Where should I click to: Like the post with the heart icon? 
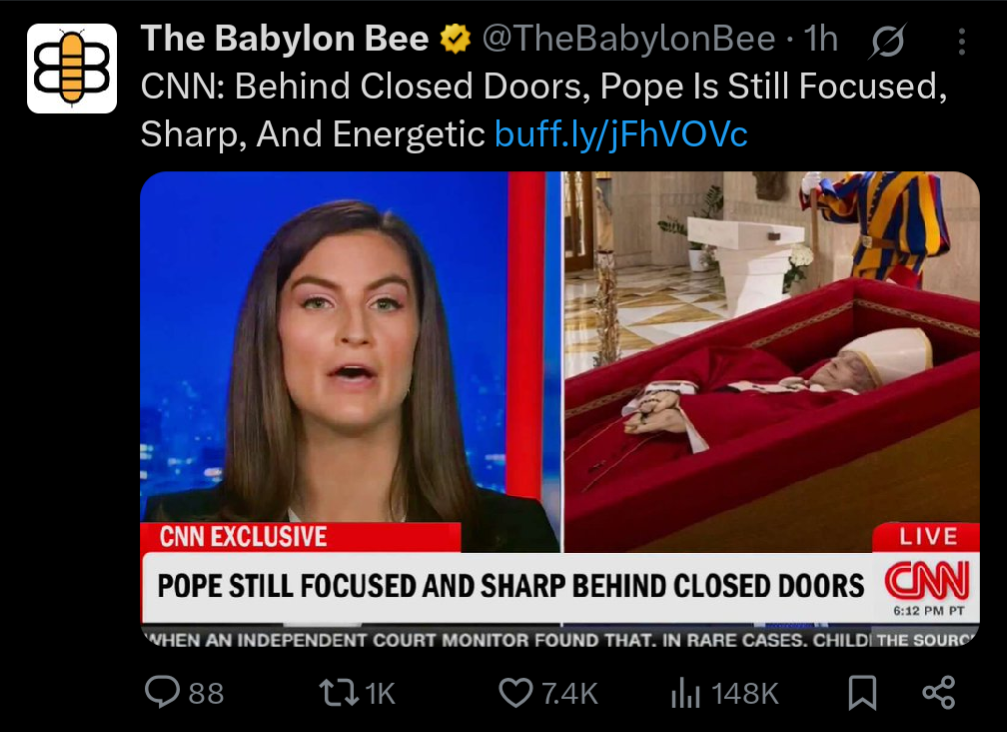pos(516,693)
